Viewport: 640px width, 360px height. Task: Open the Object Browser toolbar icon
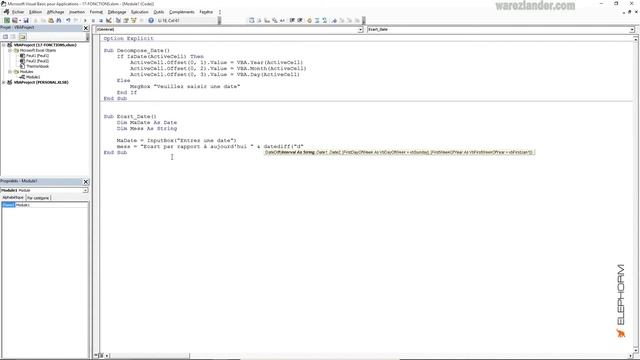[133, 20]
